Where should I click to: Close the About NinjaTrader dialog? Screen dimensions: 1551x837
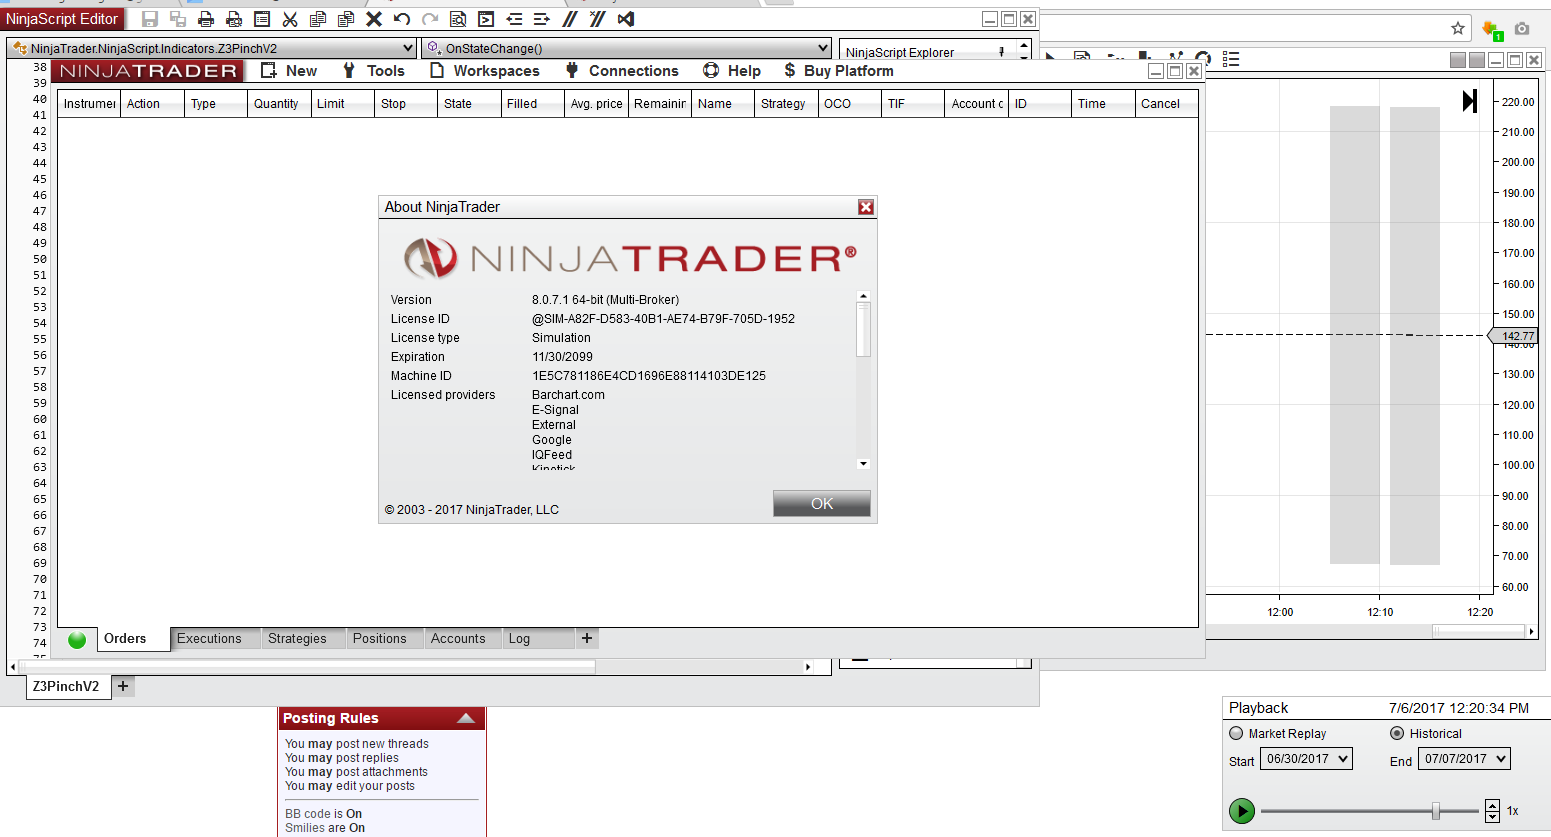point(866,207)
